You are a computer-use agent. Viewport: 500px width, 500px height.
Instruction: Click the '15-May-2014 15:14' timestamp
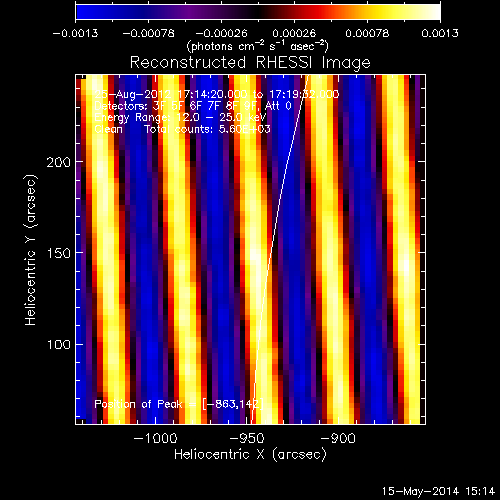(x=438, y=491)
